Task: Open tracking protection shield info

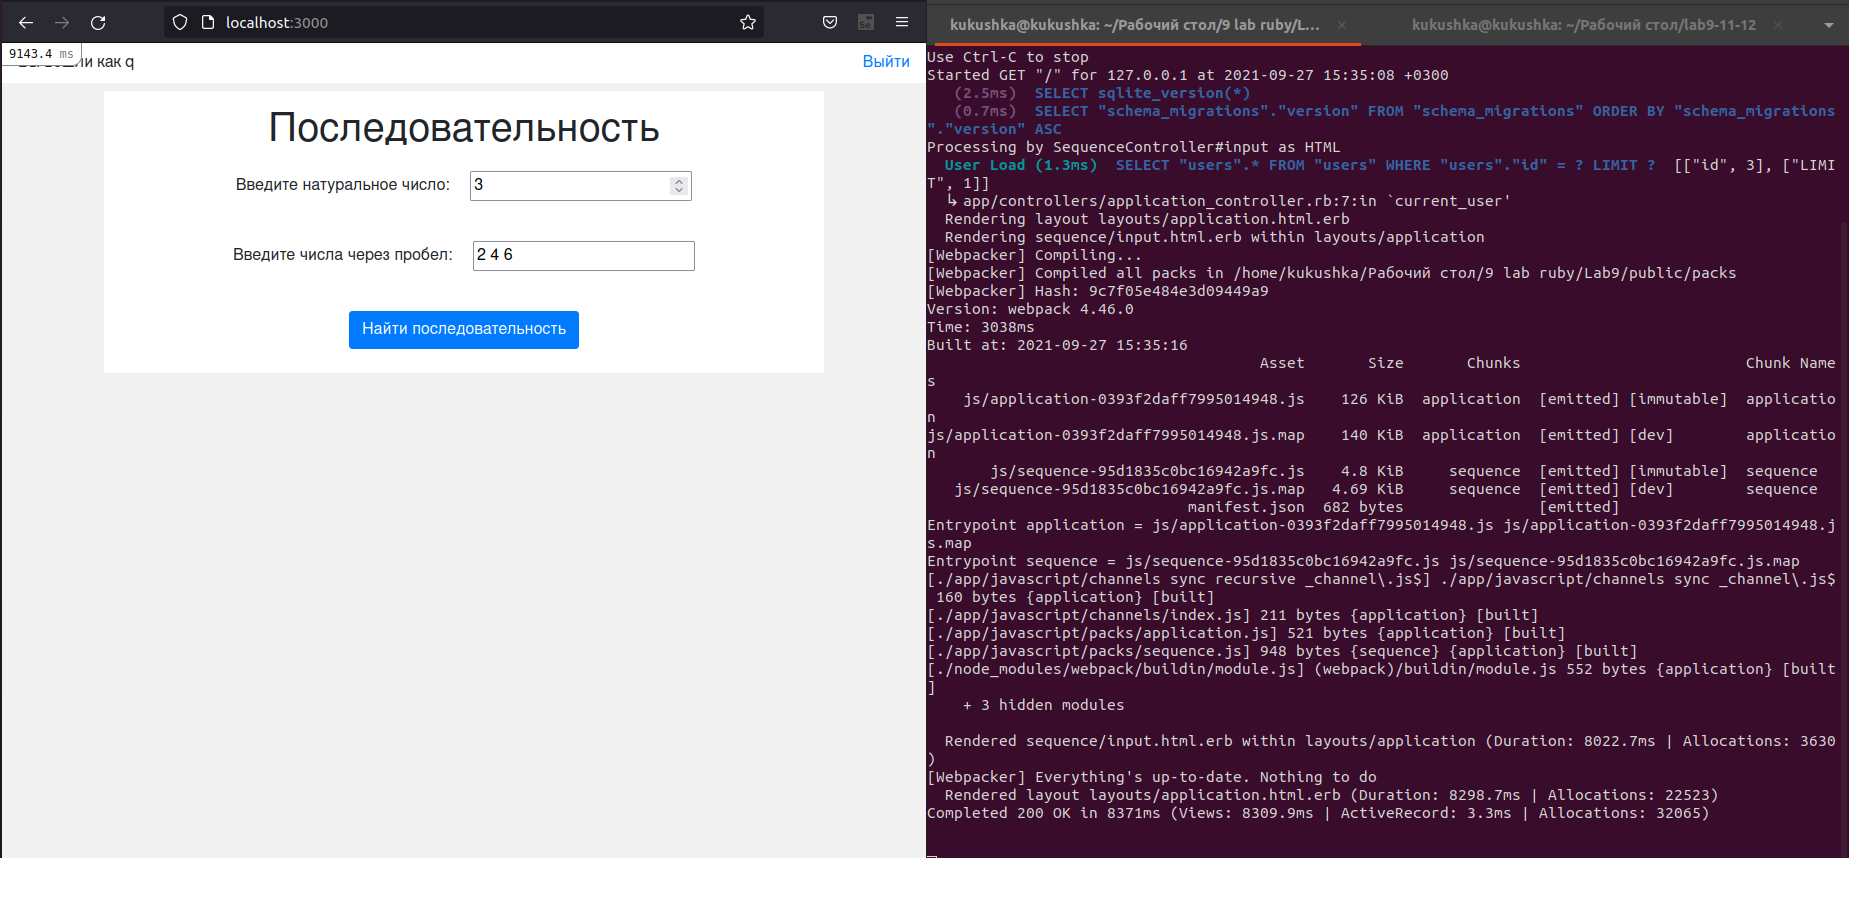Action: pyautogui.click(x=180, y=22)
